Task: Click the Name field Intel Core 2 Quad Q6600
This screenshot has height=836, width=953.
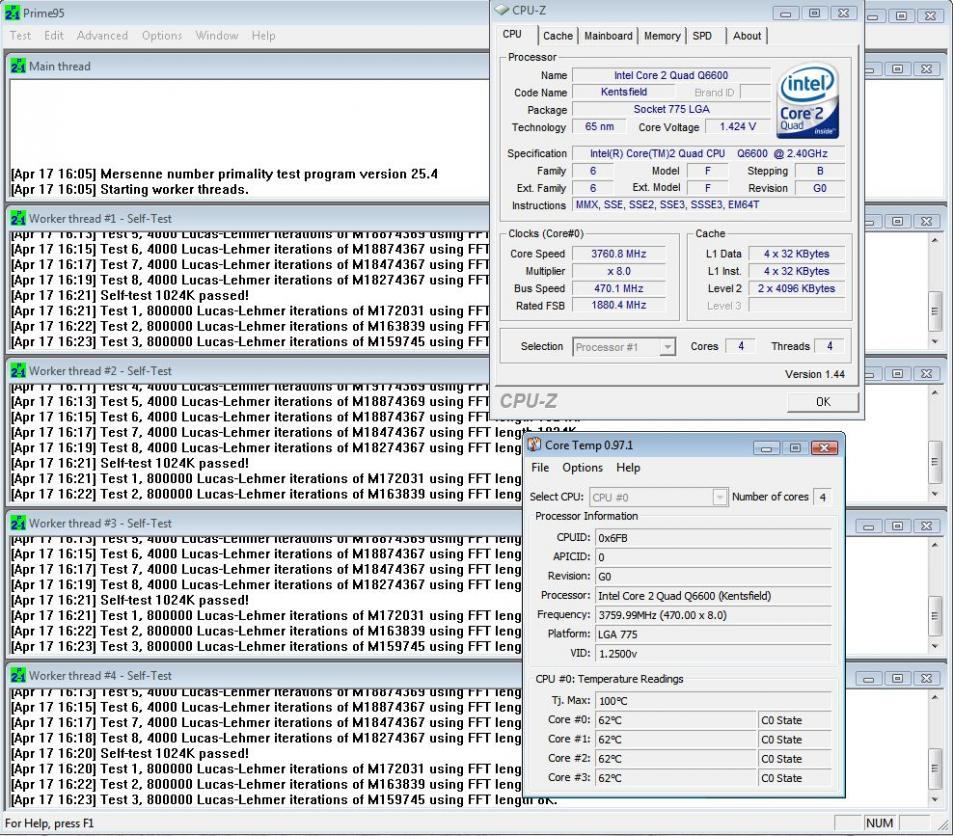Action: (671, 75)
